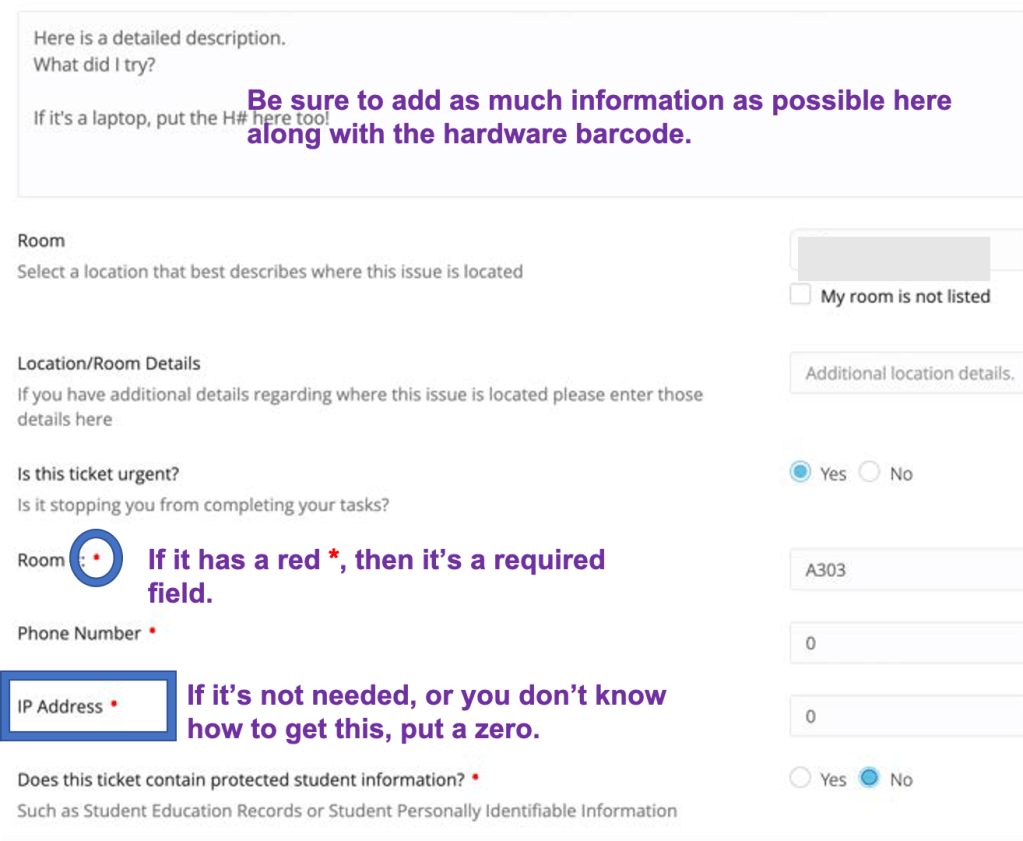Open the Room location dropdown
1023x841 pixels.
890,256
